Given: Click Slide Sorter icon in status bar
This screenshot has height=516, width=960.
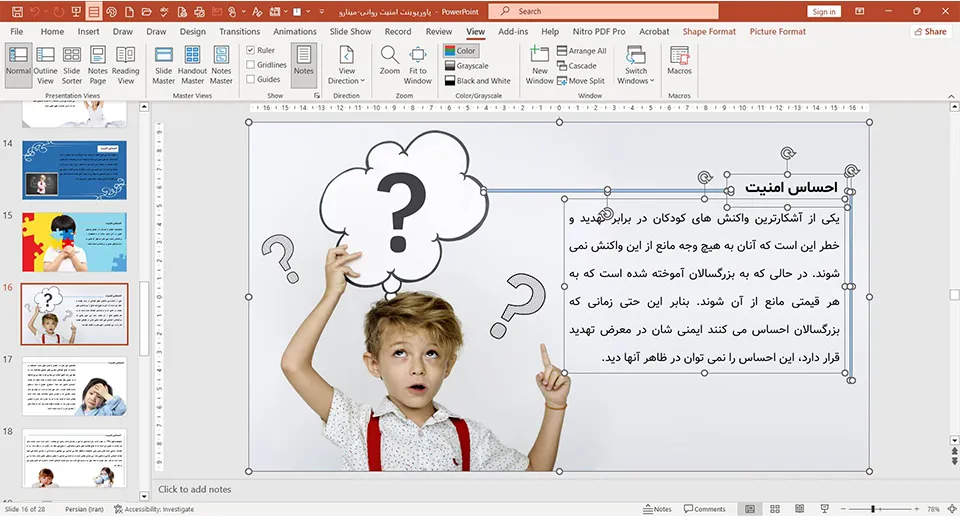Looking at the screenshot, I should (774, 509).
